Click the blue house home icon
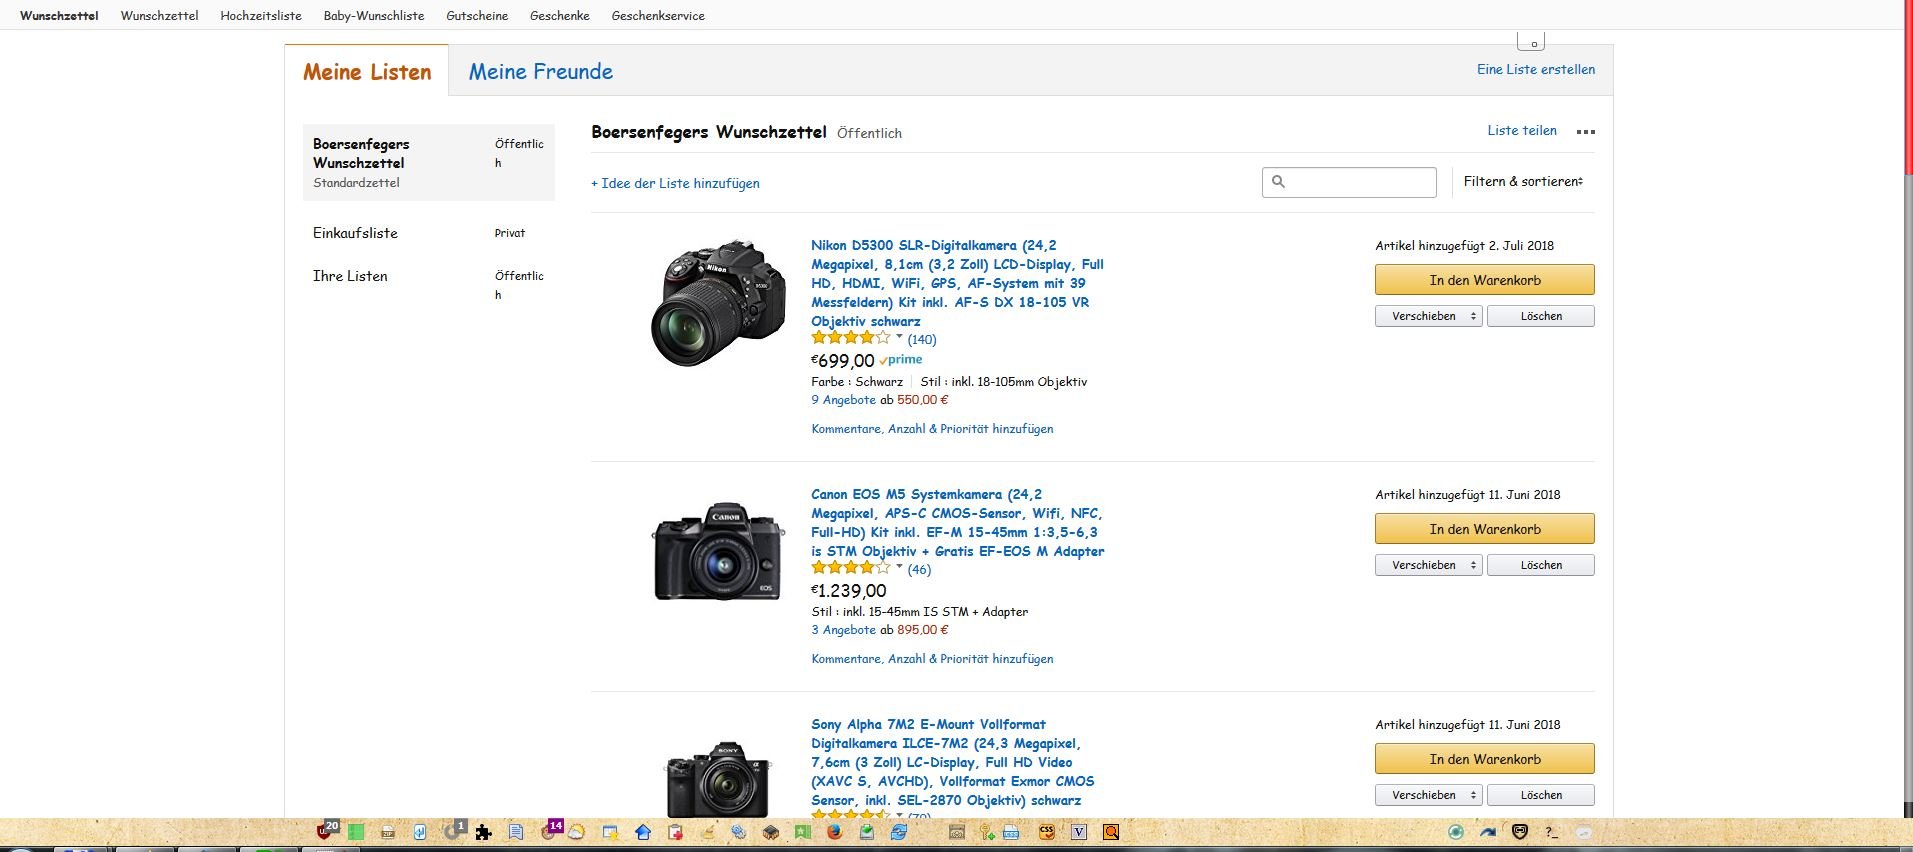 [x=643, y=832]
